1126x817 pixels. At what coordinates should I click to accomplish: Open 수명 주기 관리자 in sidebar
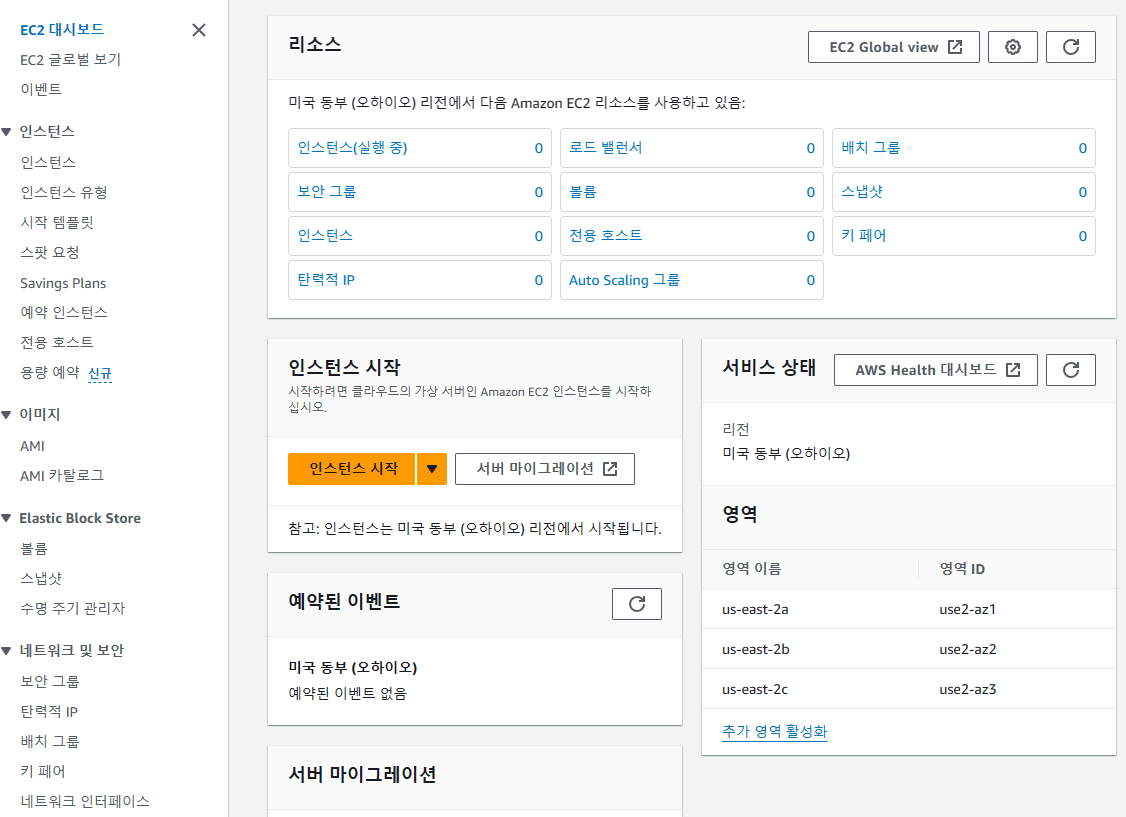click(x=73, y=609)
